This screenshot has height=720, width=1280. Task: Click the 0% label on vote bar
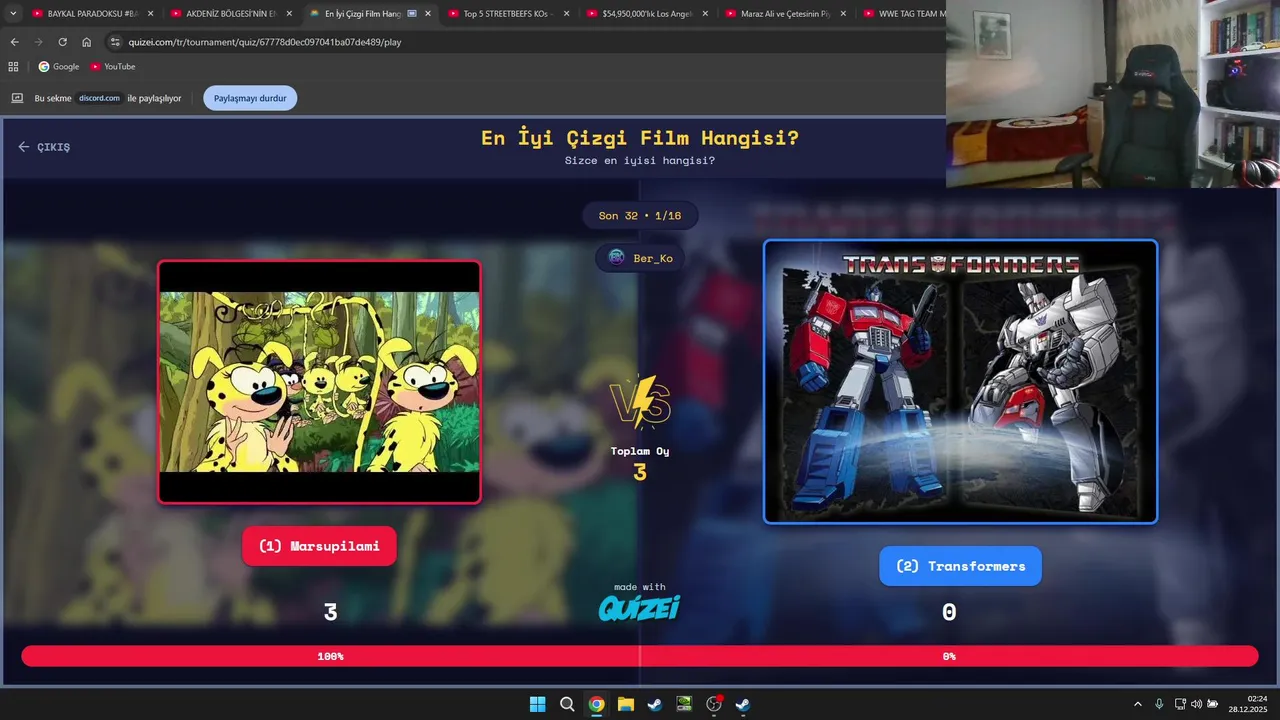[949, 656]
